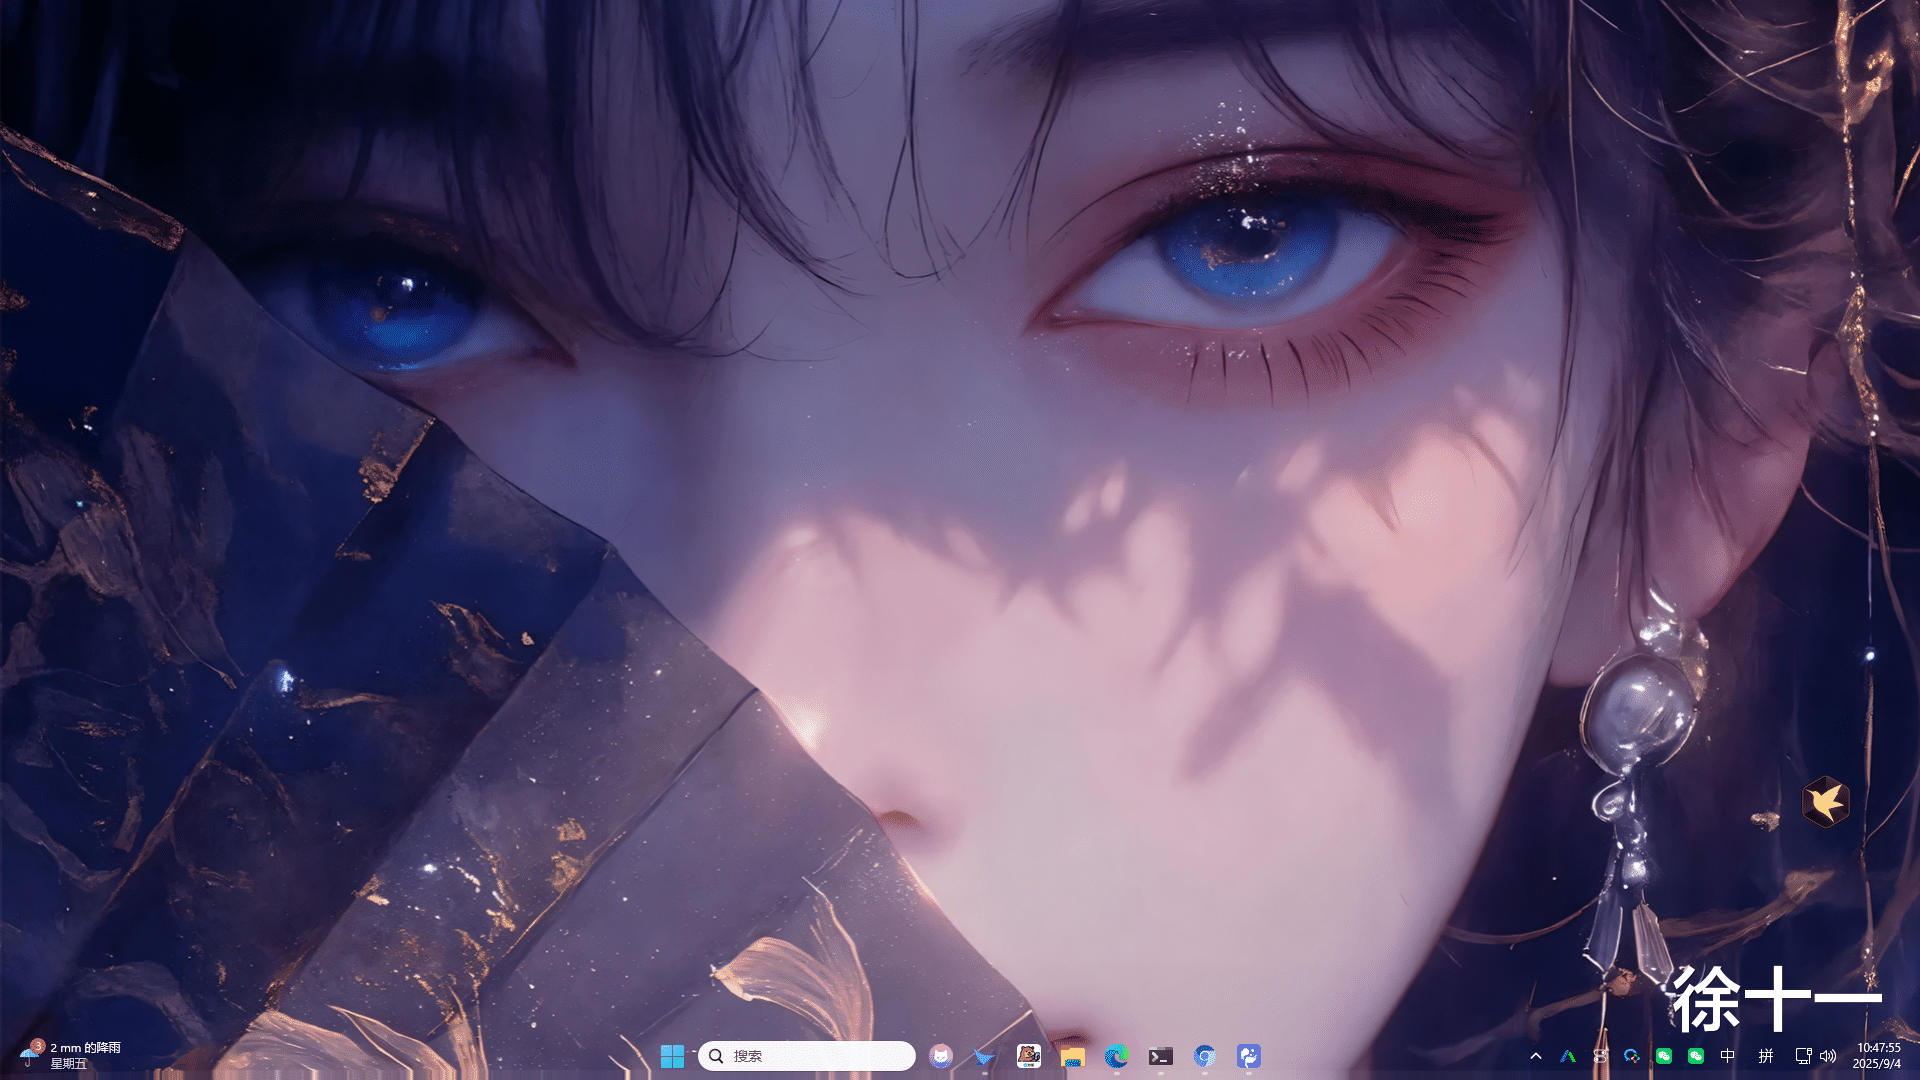Open the blue Chromium browser taskbar icon
The image size is (1920, 1080).
[1204, 1056]
